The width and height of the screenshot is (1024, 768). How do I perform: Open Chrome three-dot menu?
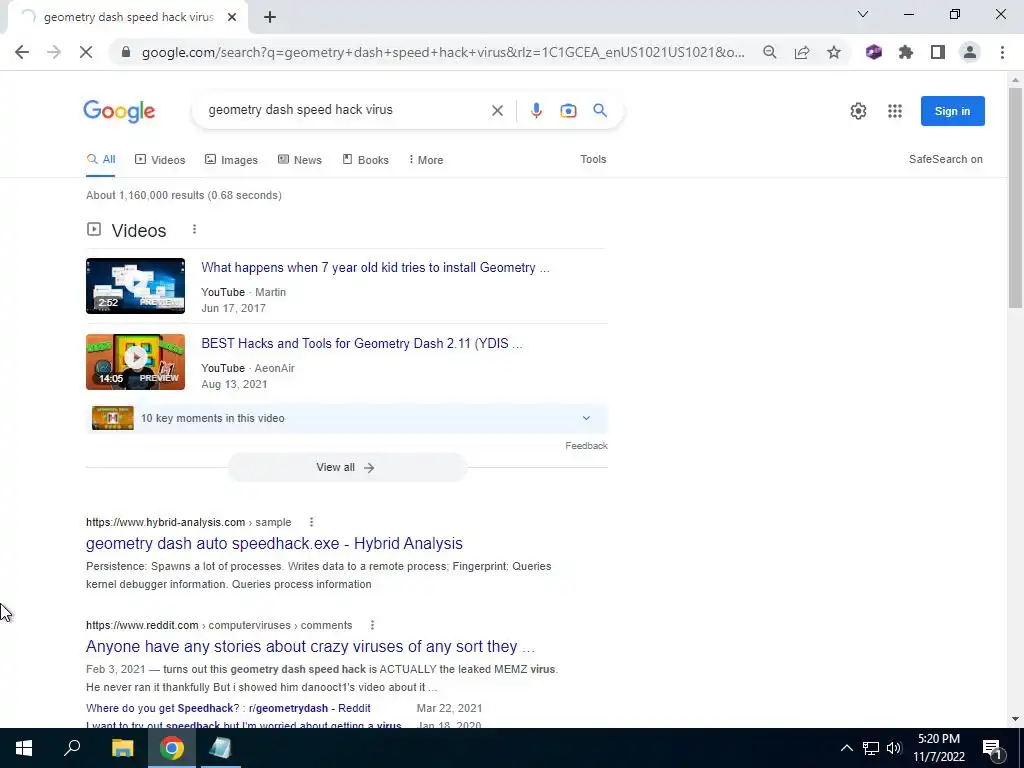(1002, 52)
